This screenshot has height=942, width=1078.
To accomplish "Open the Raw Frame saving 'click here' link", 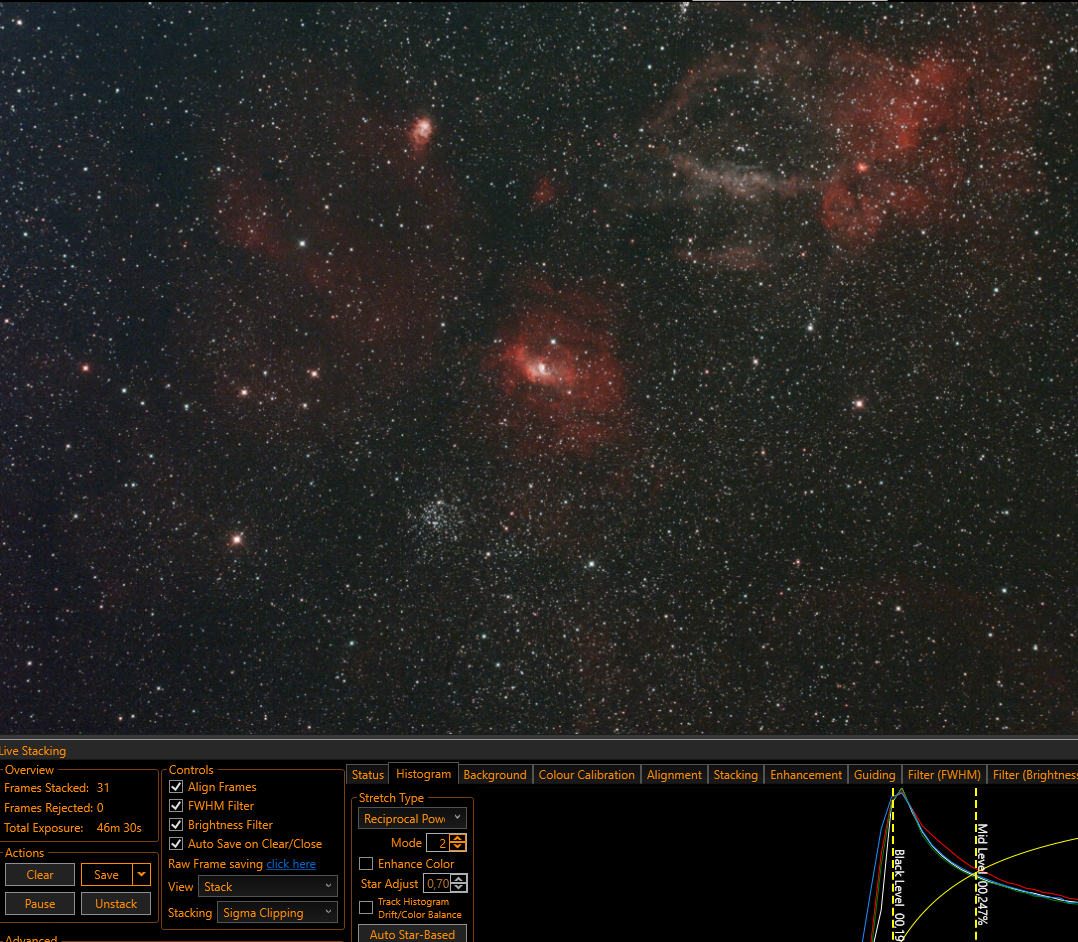I will (x=291, y=864).
